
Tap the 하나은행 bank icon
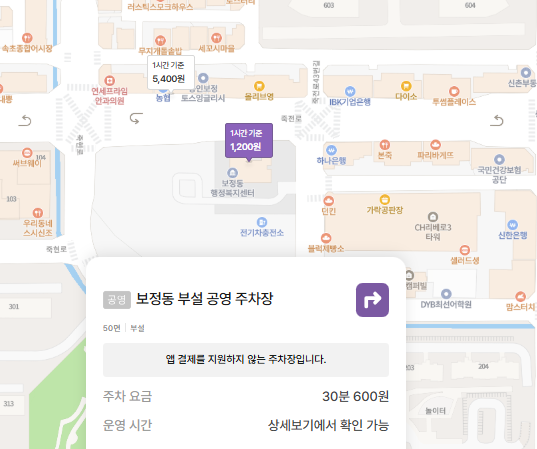point(331,150)
